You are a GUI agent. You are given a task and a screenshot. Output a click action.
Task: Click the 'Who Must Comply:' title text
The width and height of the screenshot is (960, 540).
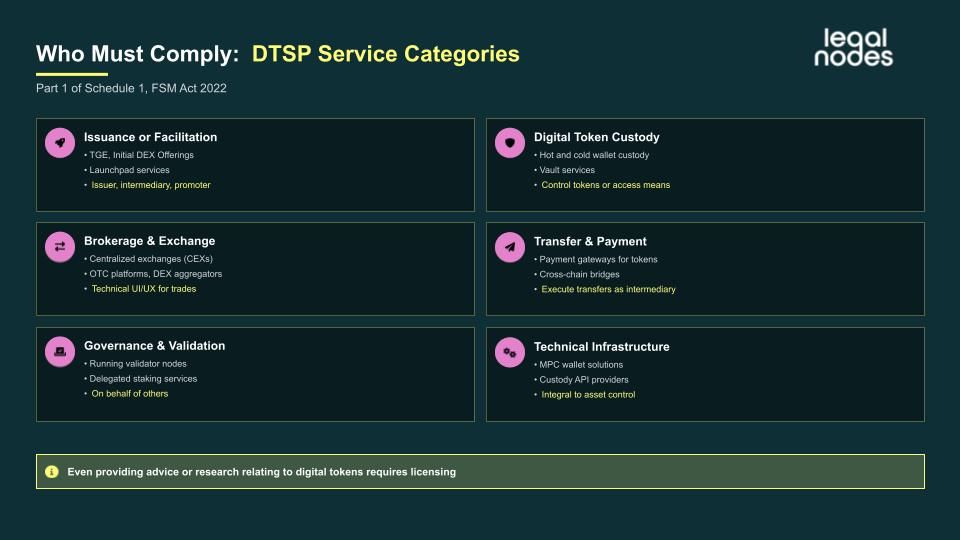(x=137, y=54)
